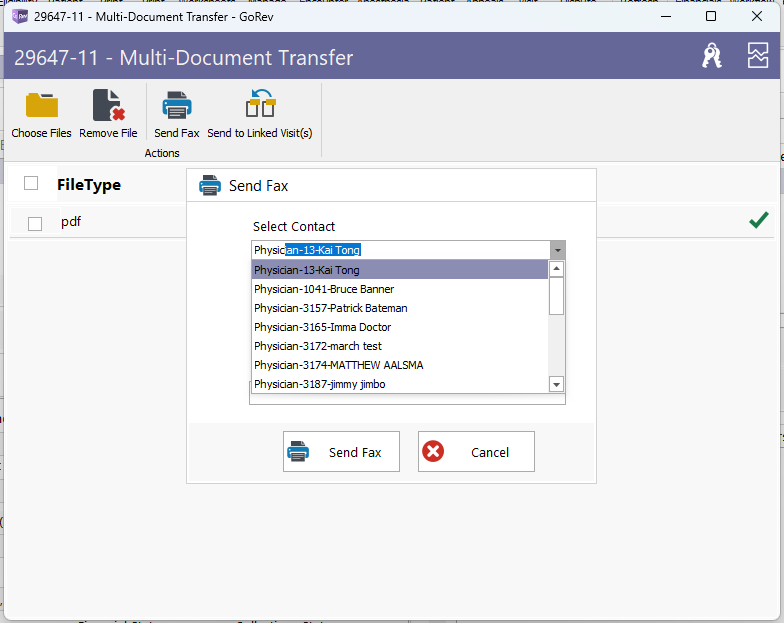Choose Physician-3157-Patrick Bateman contact
The image size is (784, 623).
331,308
